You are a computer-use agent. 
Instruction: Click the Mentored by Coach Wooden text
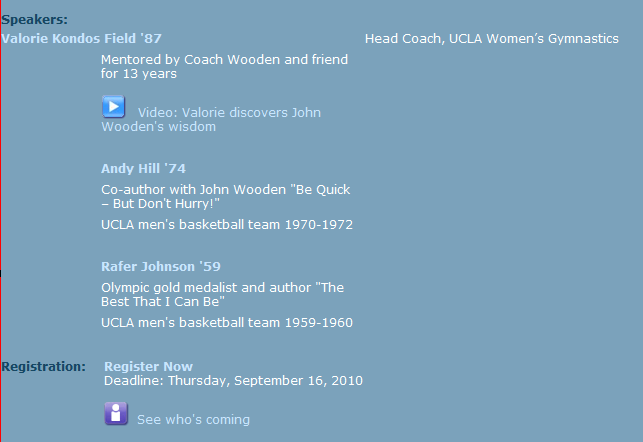pos(224,60)
